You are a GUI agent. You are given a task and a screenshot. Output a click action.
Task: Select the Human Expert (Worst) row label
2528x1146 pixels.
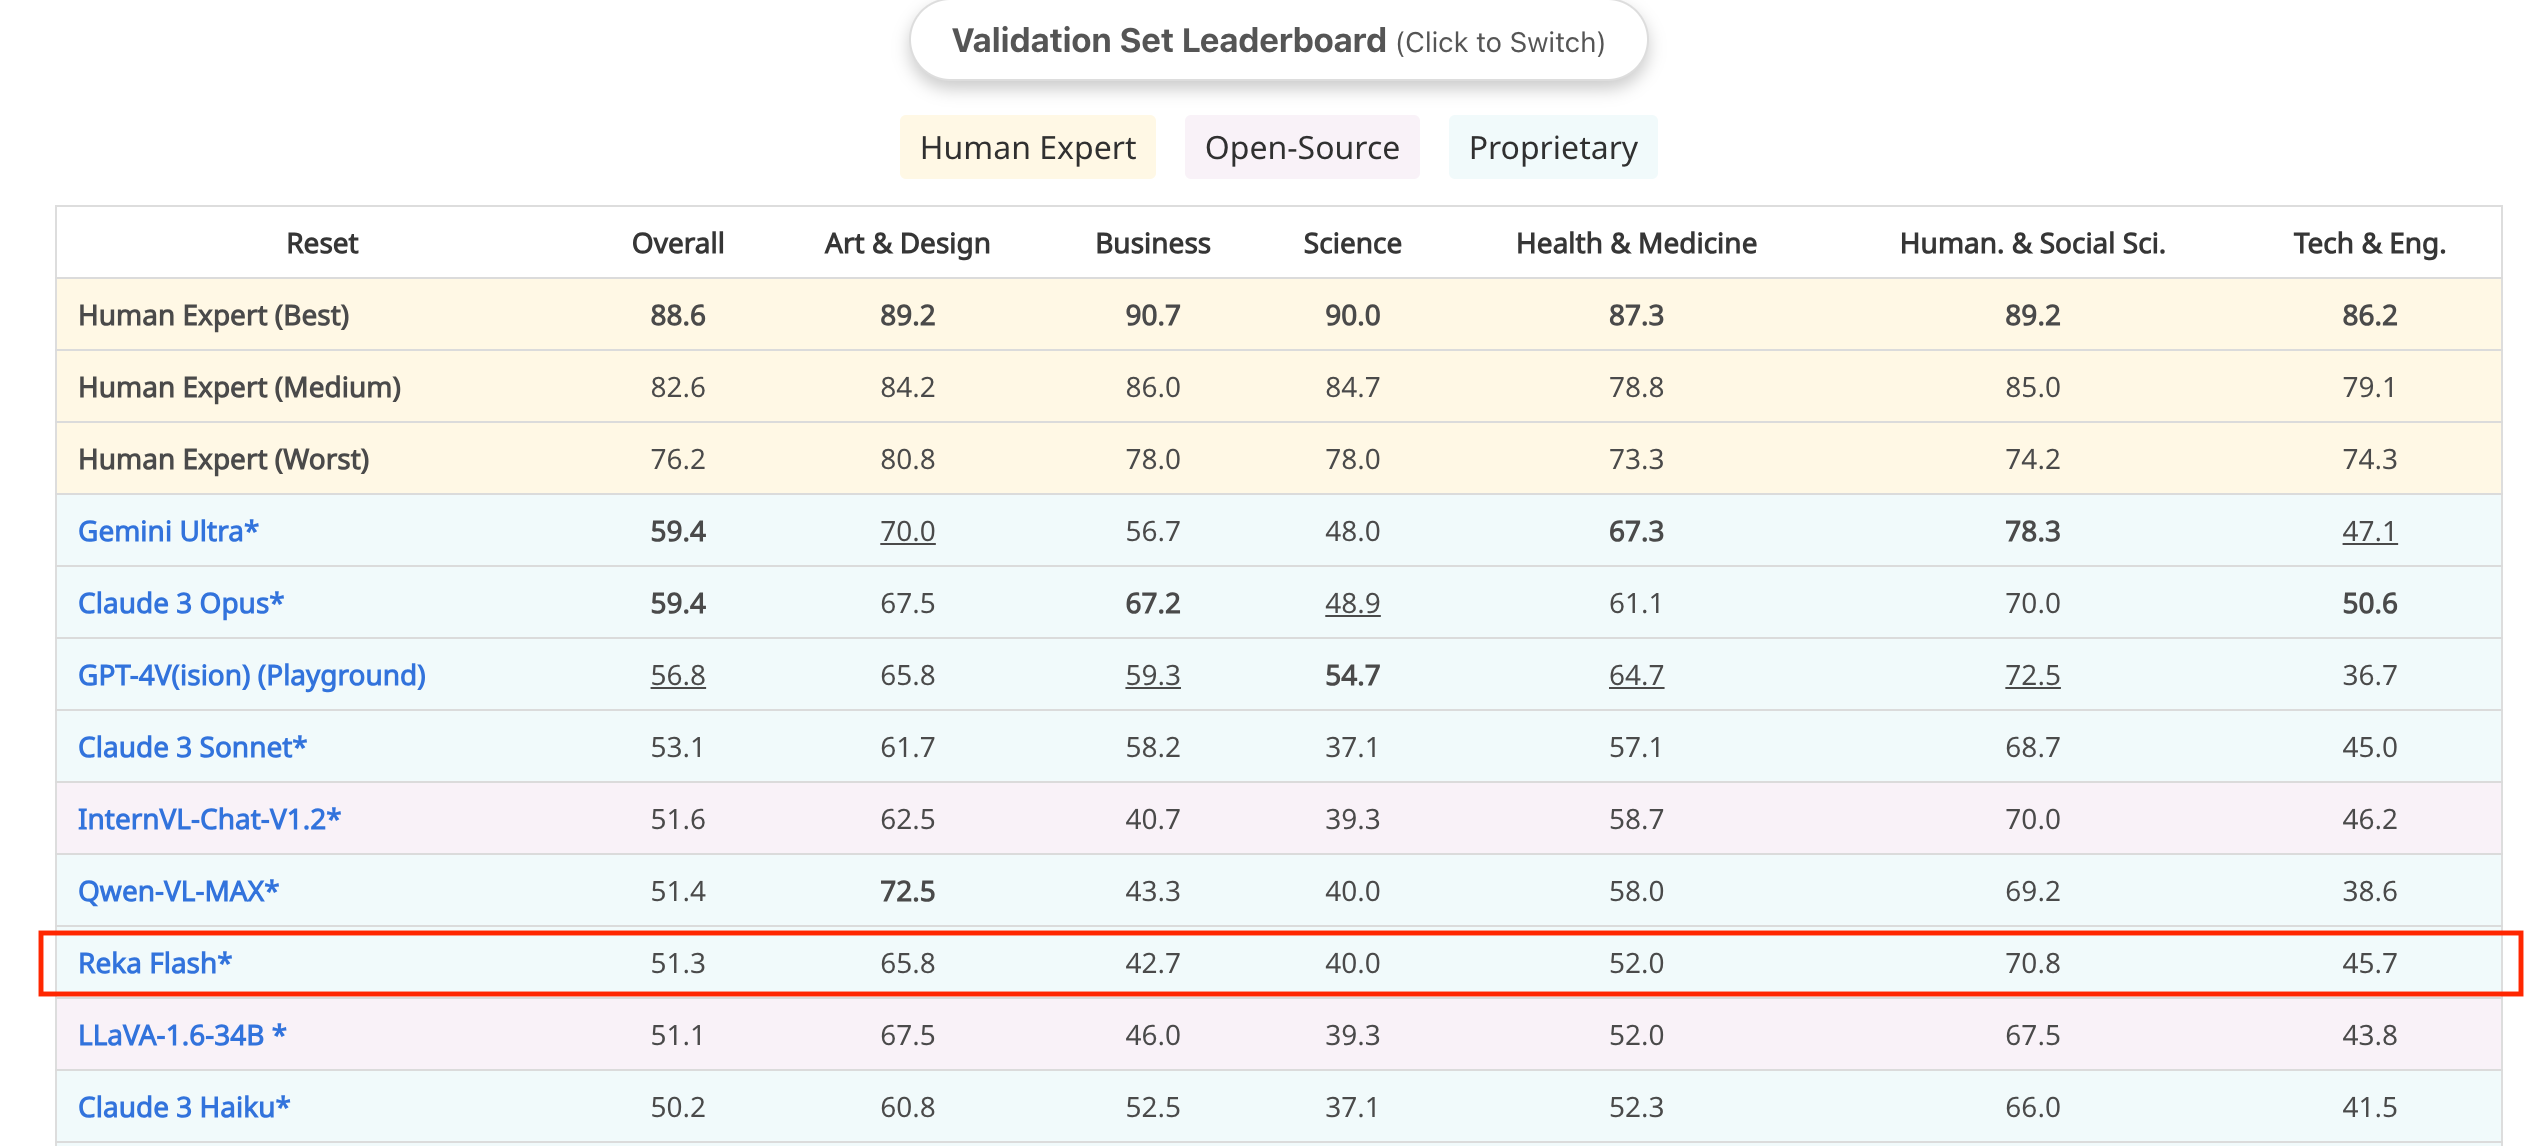pyautogui.click(x=224, y=459)
